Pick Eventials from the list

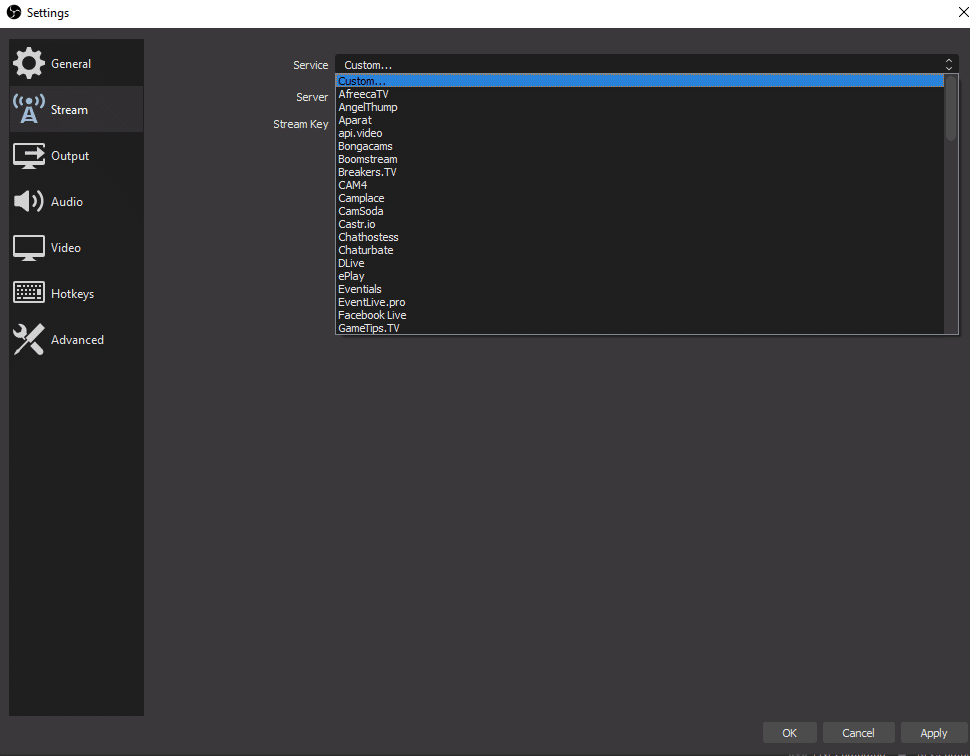[640, 289]
